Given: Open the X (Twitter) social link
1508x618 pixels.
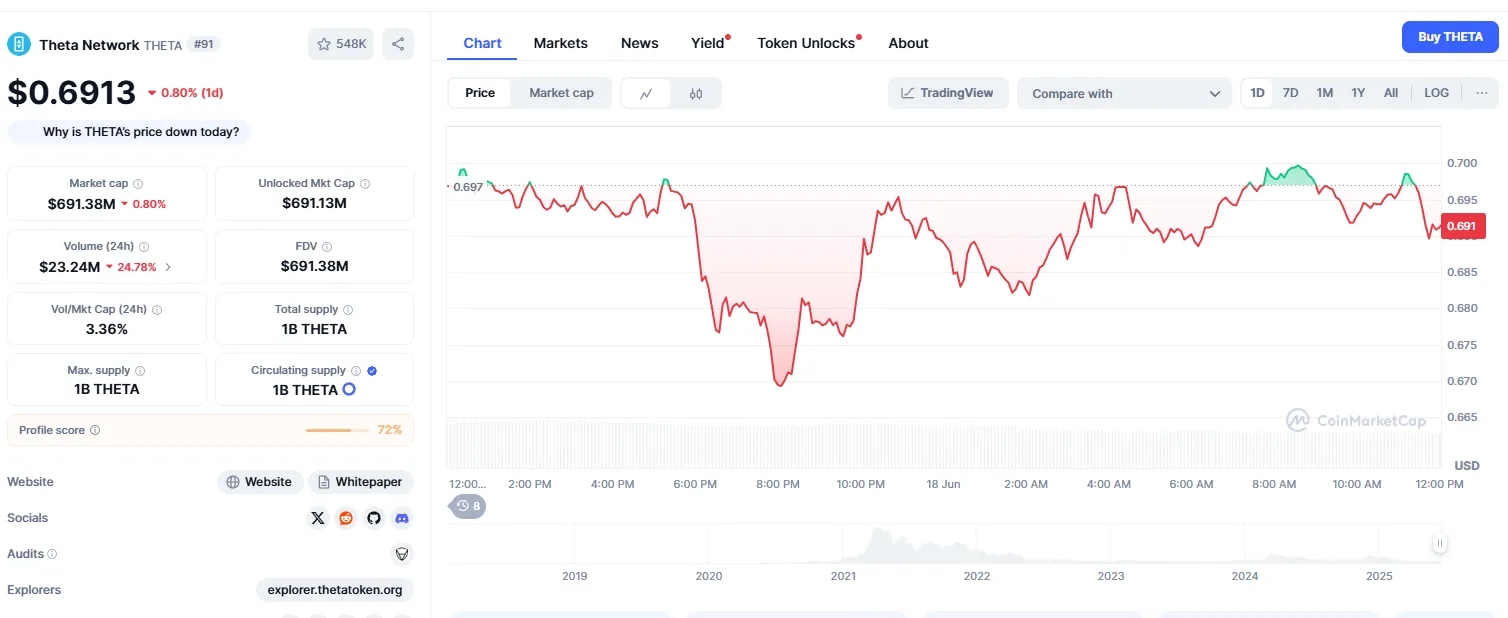Looking at the screenshot, I should coord(318,518).
